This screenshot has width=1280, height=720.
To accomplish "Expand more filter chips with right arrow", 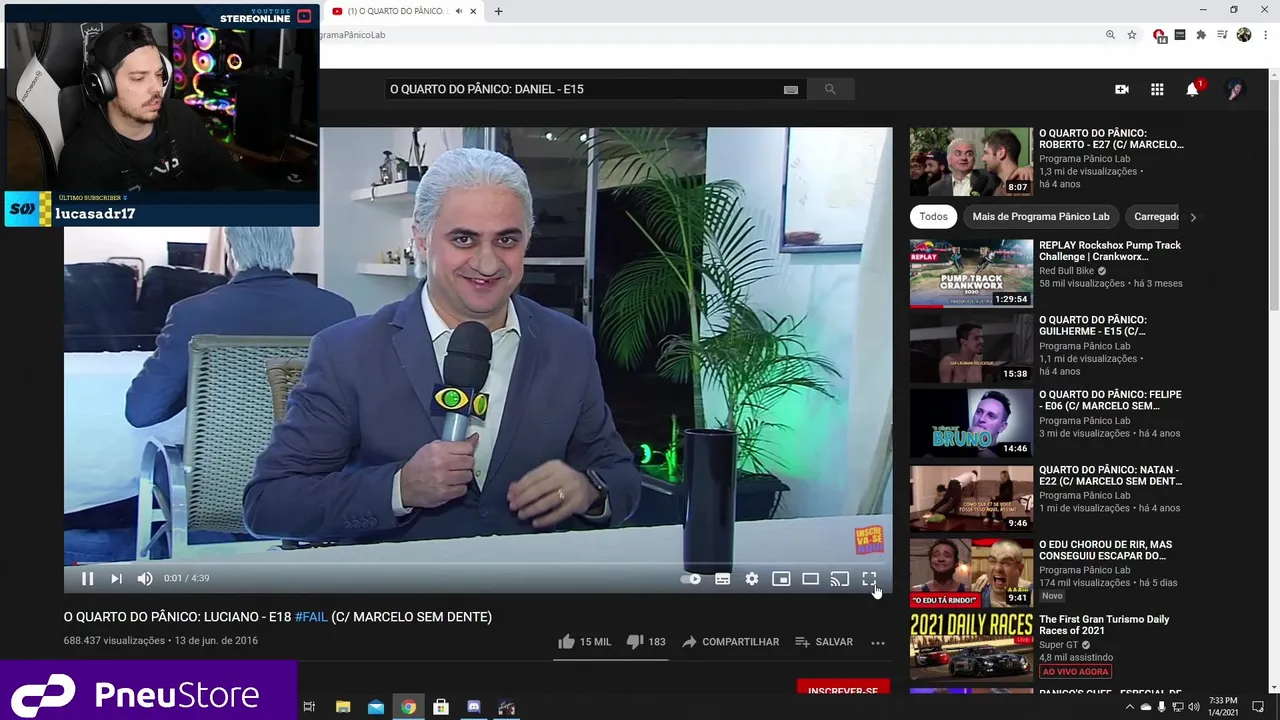I will 1193,216.
